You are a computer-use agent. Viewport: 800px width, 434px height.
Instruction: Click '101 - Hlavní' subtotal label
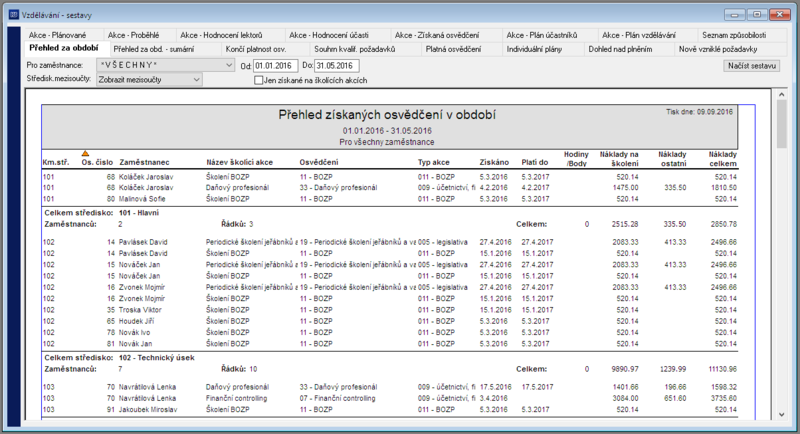coord(139,213)
